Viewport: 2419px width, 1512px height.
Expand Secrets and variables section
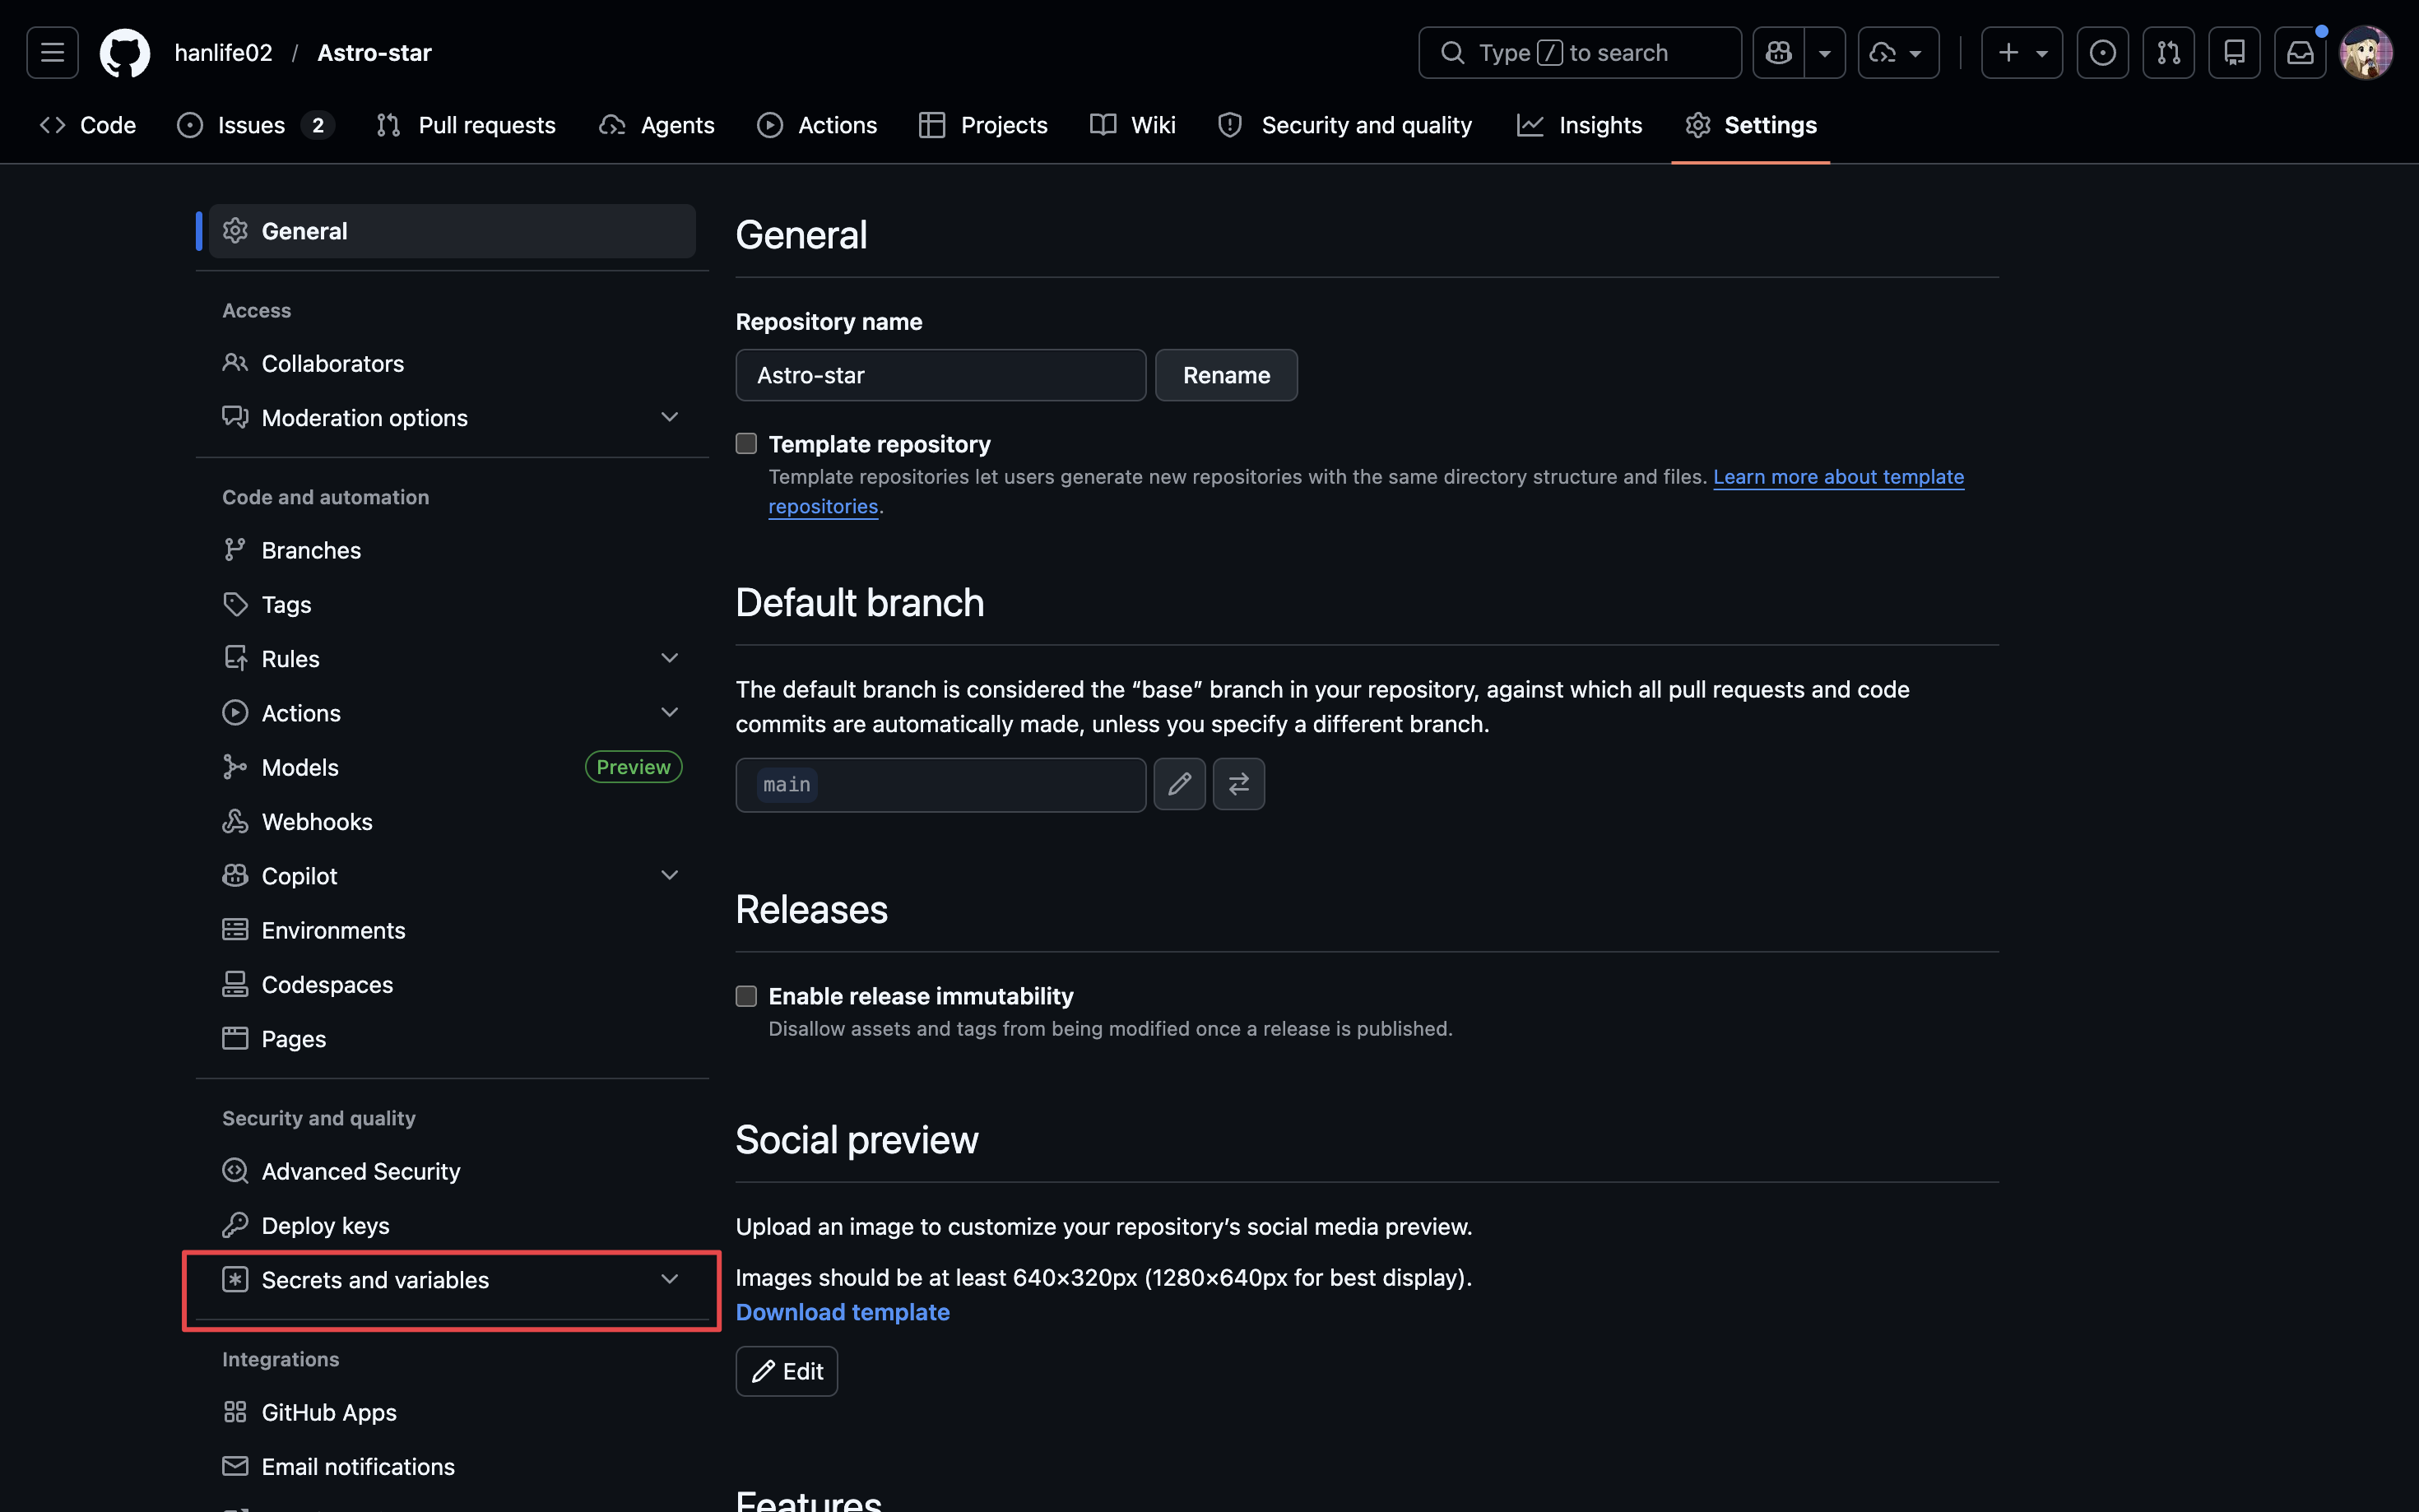point(452,1280)
